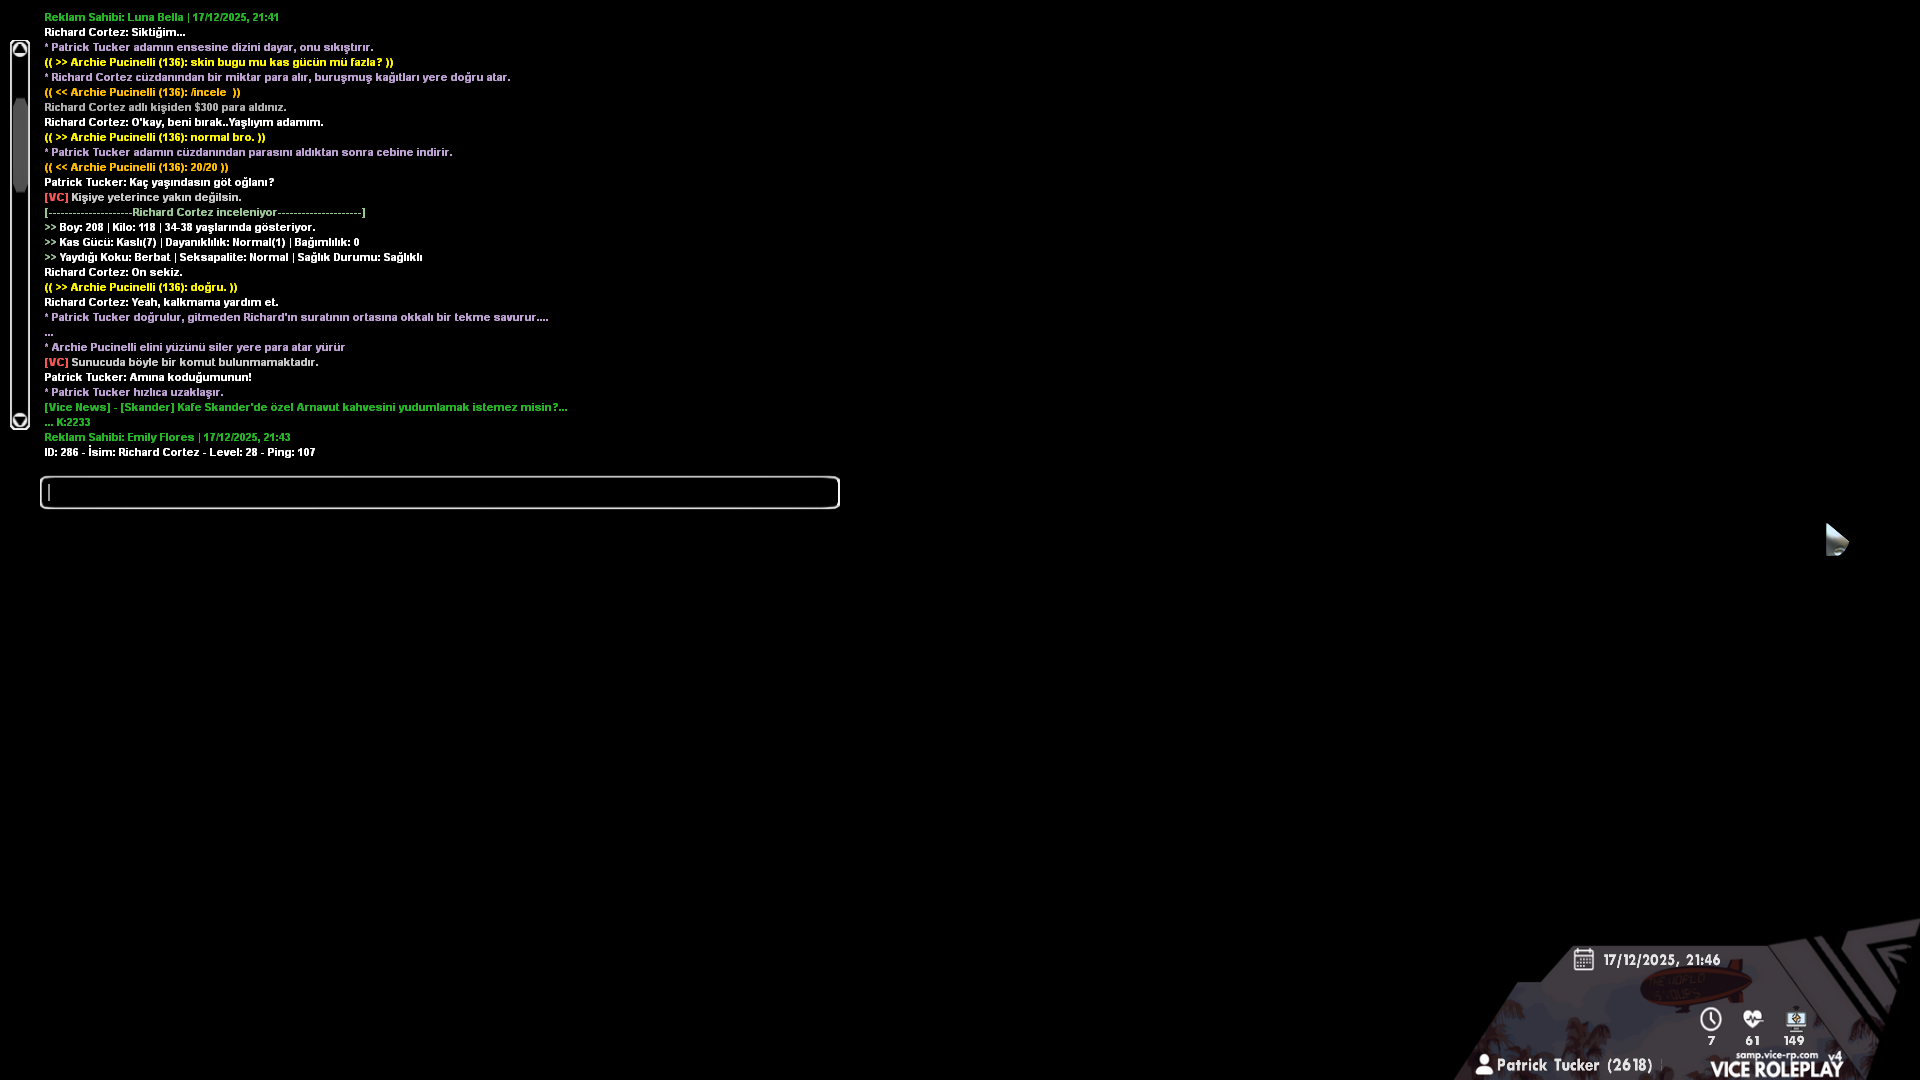The width and height of the screenshot is (1920, 1080).
Task: Click the Vice News Kafe Skander advertisement line
Action: (305, 407)
